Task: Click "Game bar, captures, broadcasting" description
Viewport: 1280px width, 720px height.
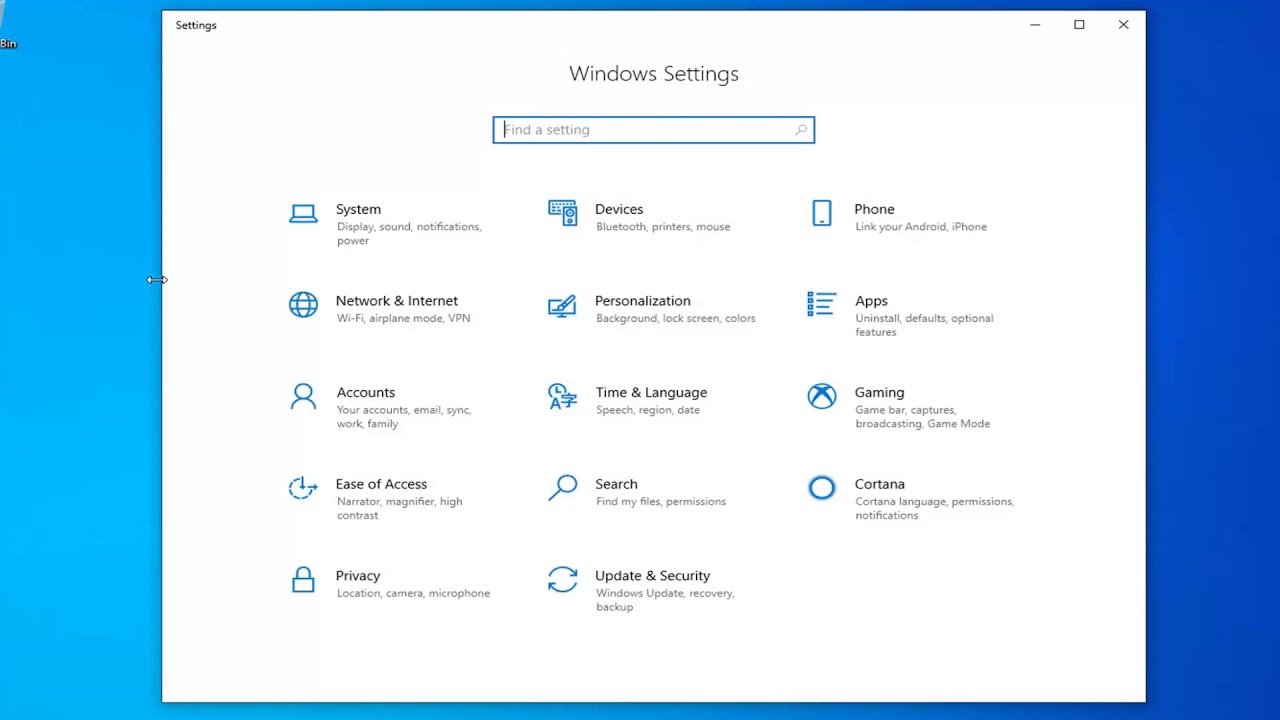Action: [923, 417]
